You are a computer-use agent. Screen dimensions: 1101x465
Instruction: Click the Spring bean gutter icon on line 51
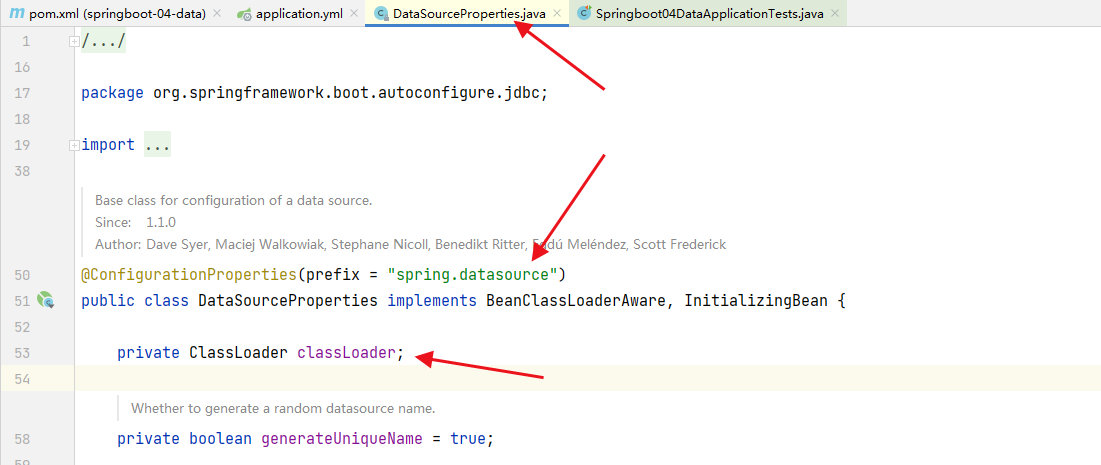46,301
